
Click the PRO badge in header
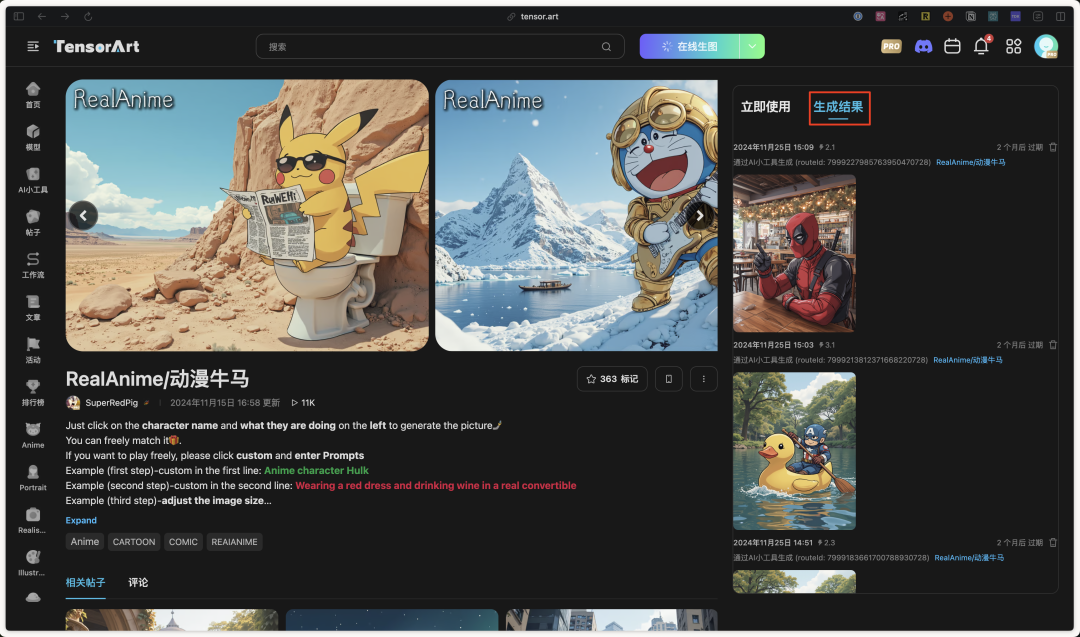(x=891, y=46)
